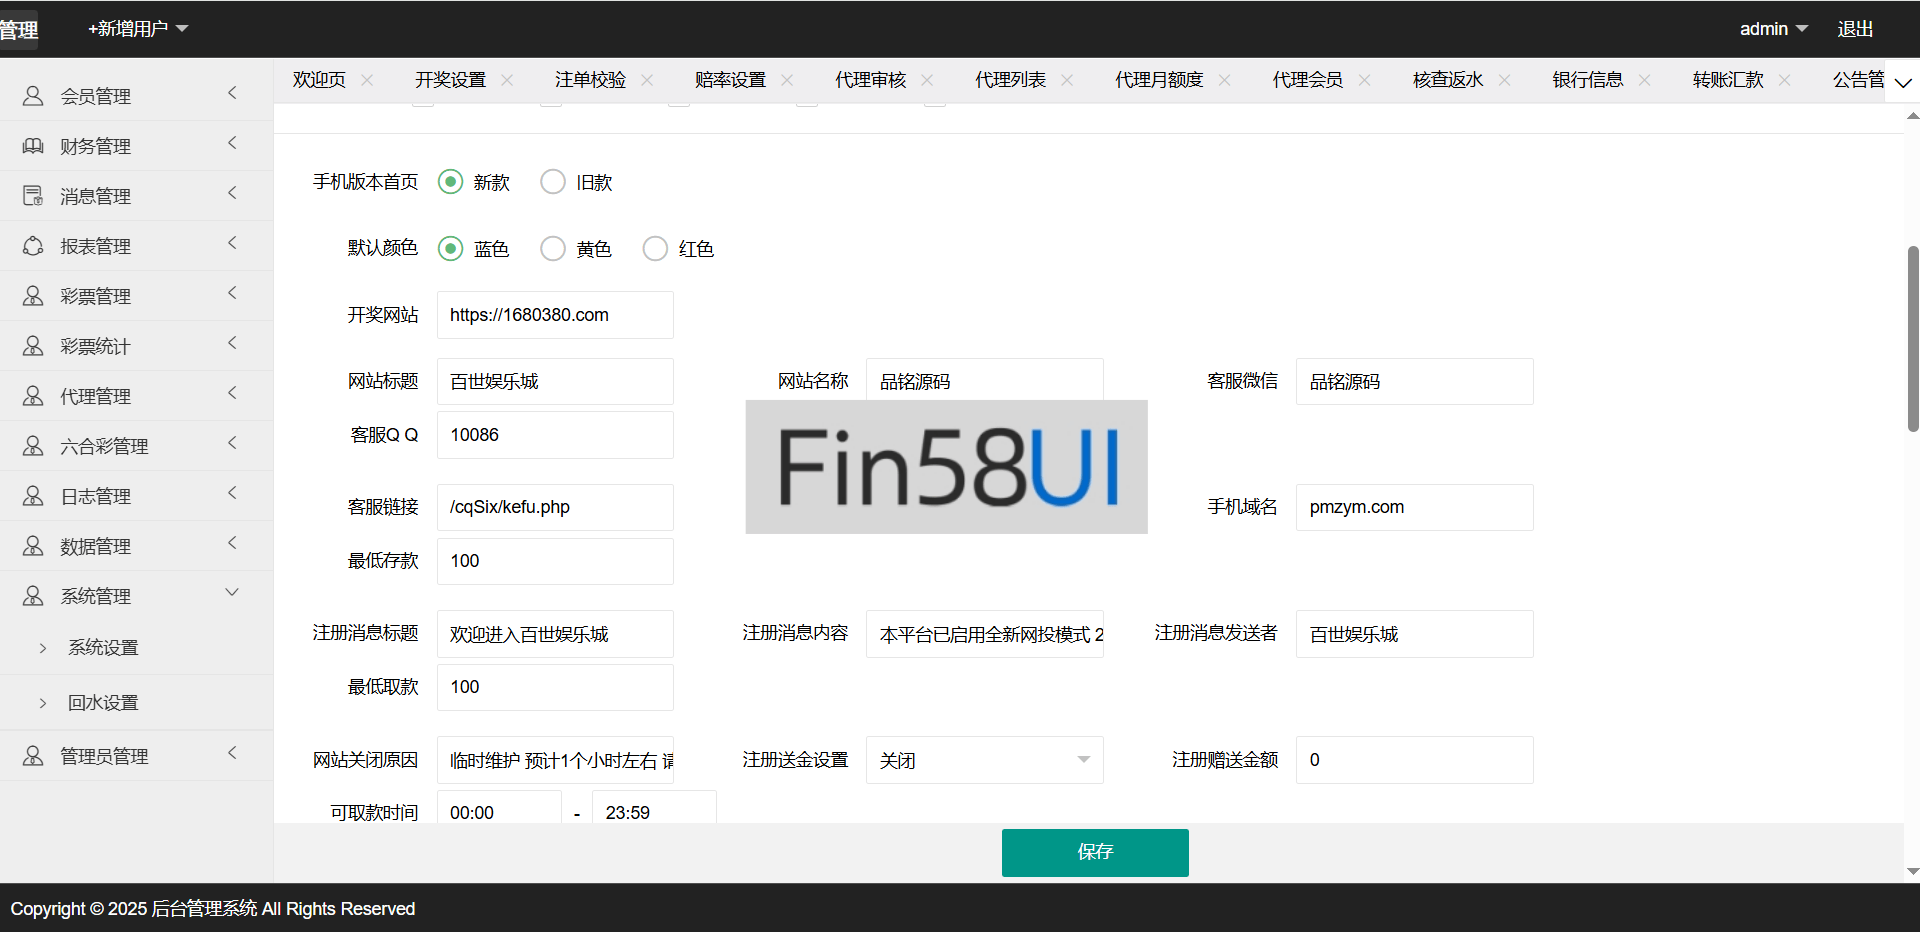Click the 财务管理 book icon
This screenshot has height=932, width=1920.
point(33,146)
